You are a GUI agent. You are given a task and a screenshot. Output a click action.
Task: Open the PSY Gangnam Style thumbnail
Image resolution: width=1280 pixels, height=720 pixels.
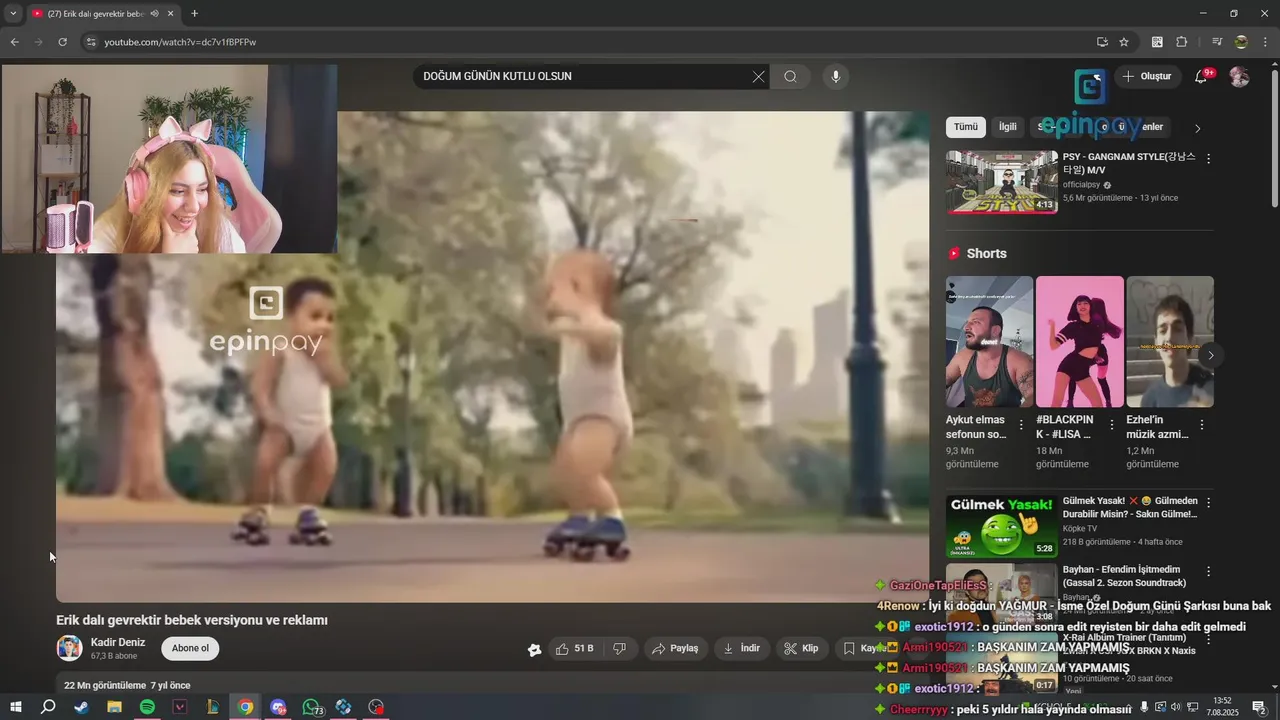pyautogui.click(x=1002, y=182)
